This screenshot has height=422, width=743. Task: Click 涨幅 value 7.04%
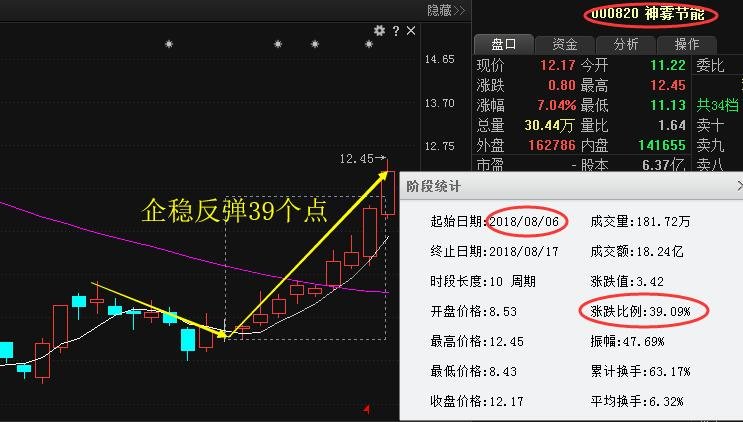click(x=557, y=105)
